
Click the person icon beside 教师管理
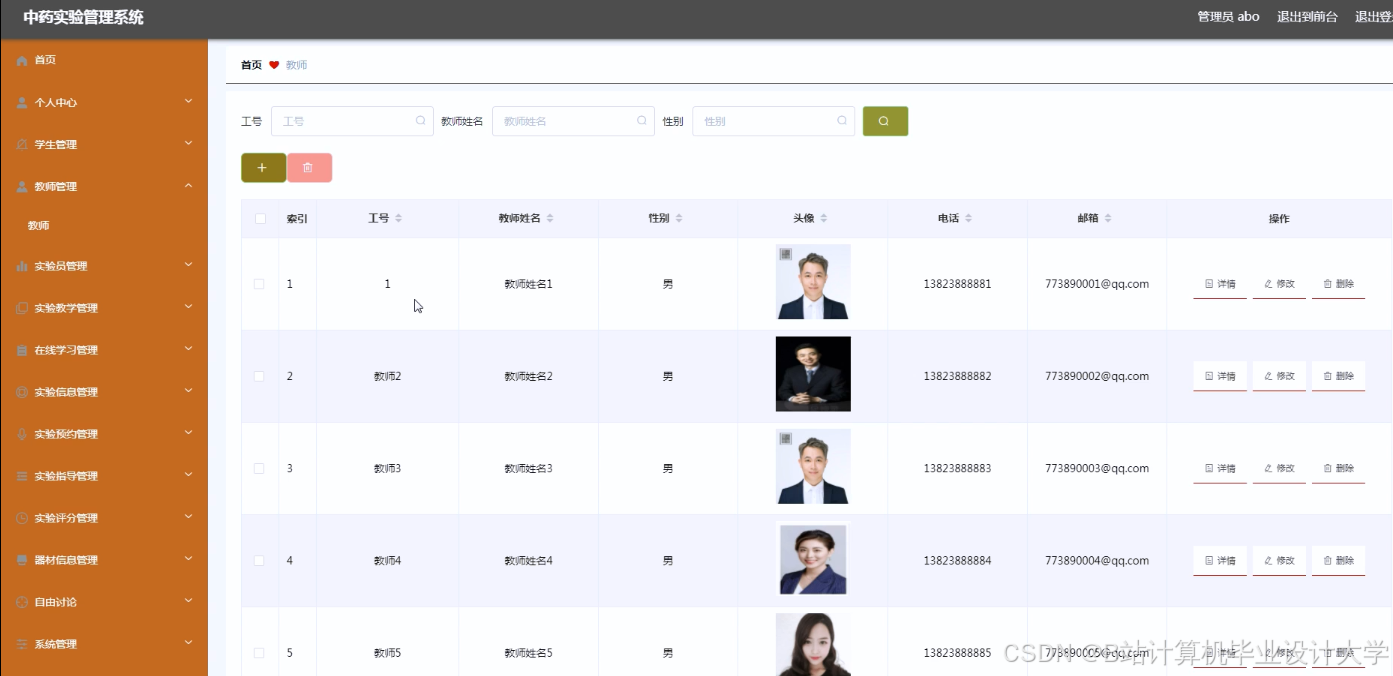pos(22,187)
